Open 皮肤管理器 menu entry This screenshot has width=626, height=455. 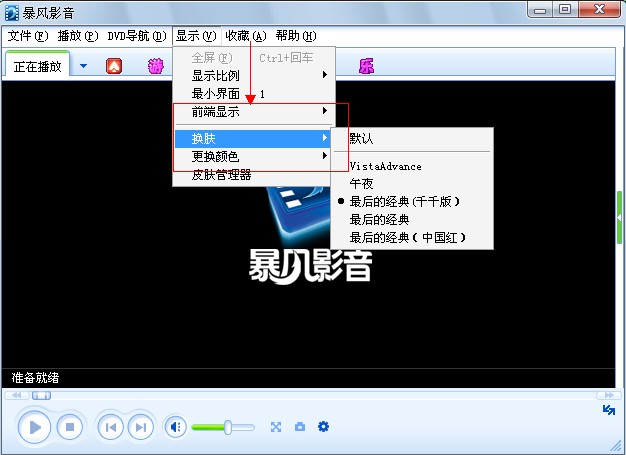click(x=254, y=175)
